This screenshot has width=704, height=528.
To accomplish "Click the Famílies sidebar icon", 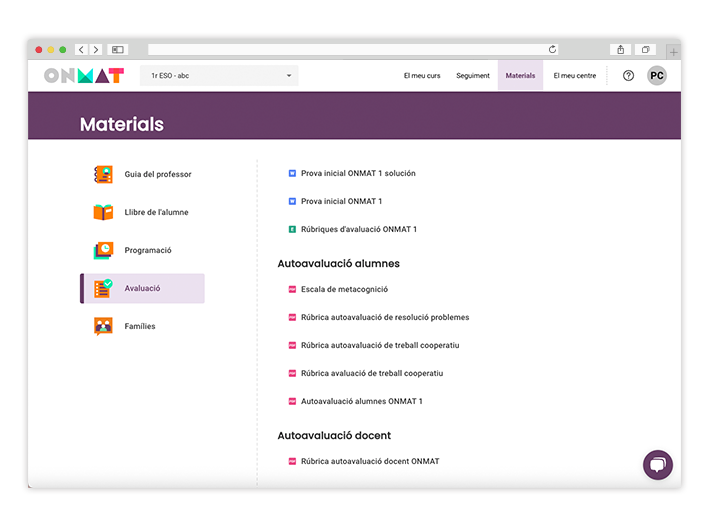I will click(x=103, y=326).
